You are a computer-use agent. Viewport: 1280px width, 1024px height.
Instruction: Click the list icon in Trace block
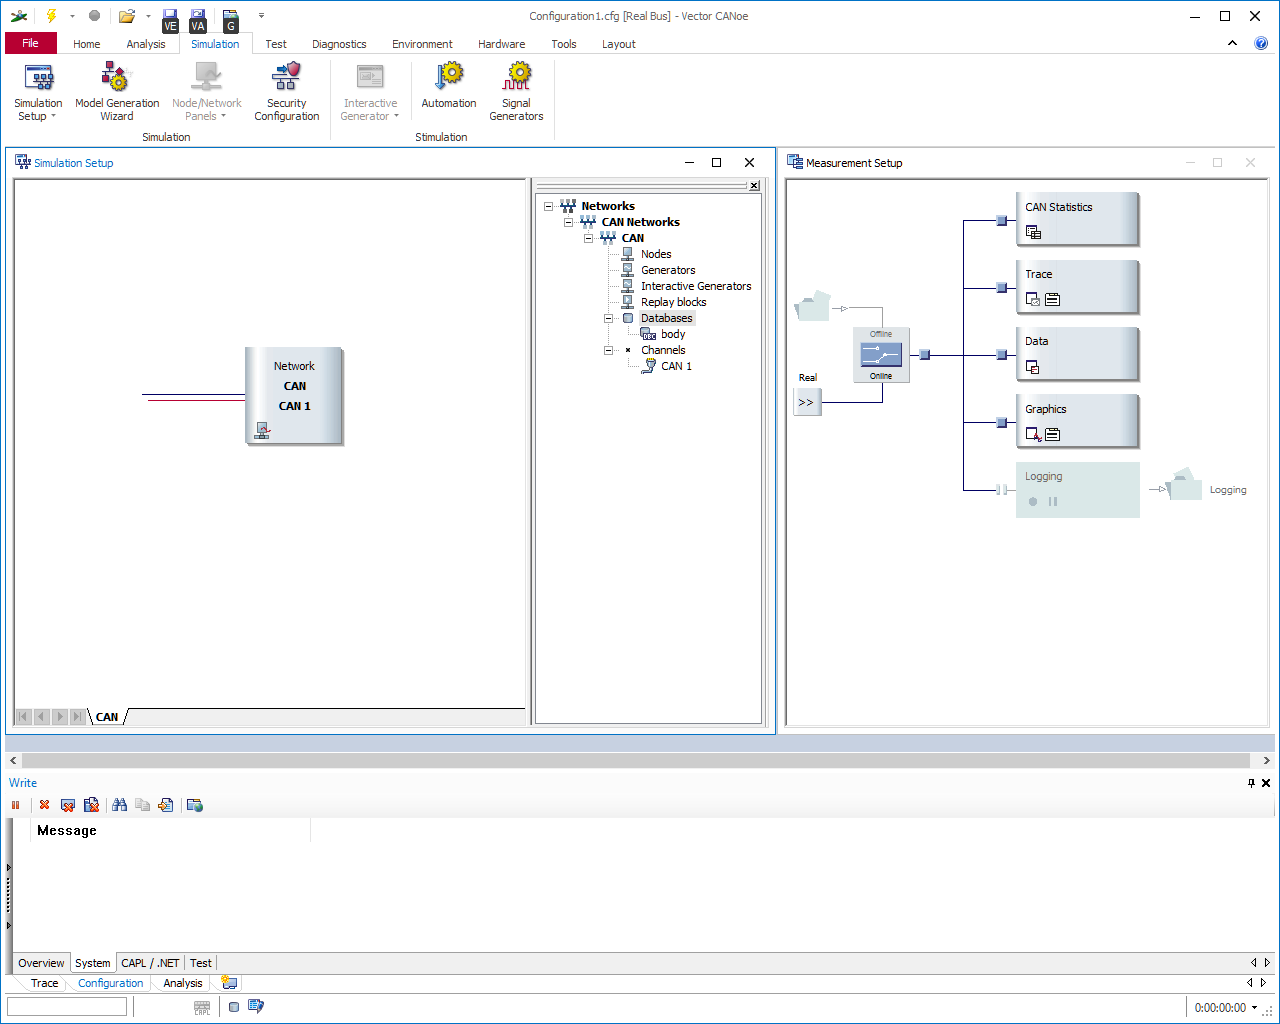point(1052,299)
